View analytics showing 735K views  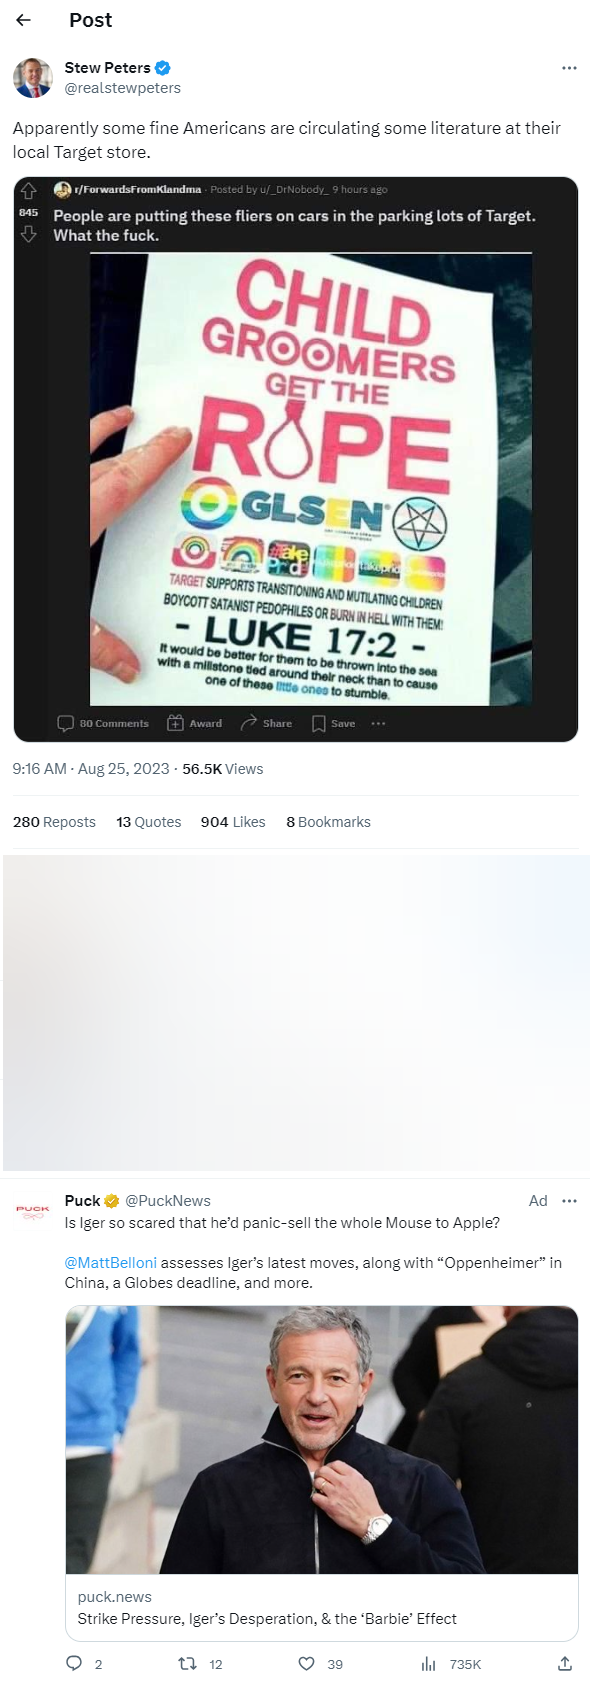point(451,1664)
